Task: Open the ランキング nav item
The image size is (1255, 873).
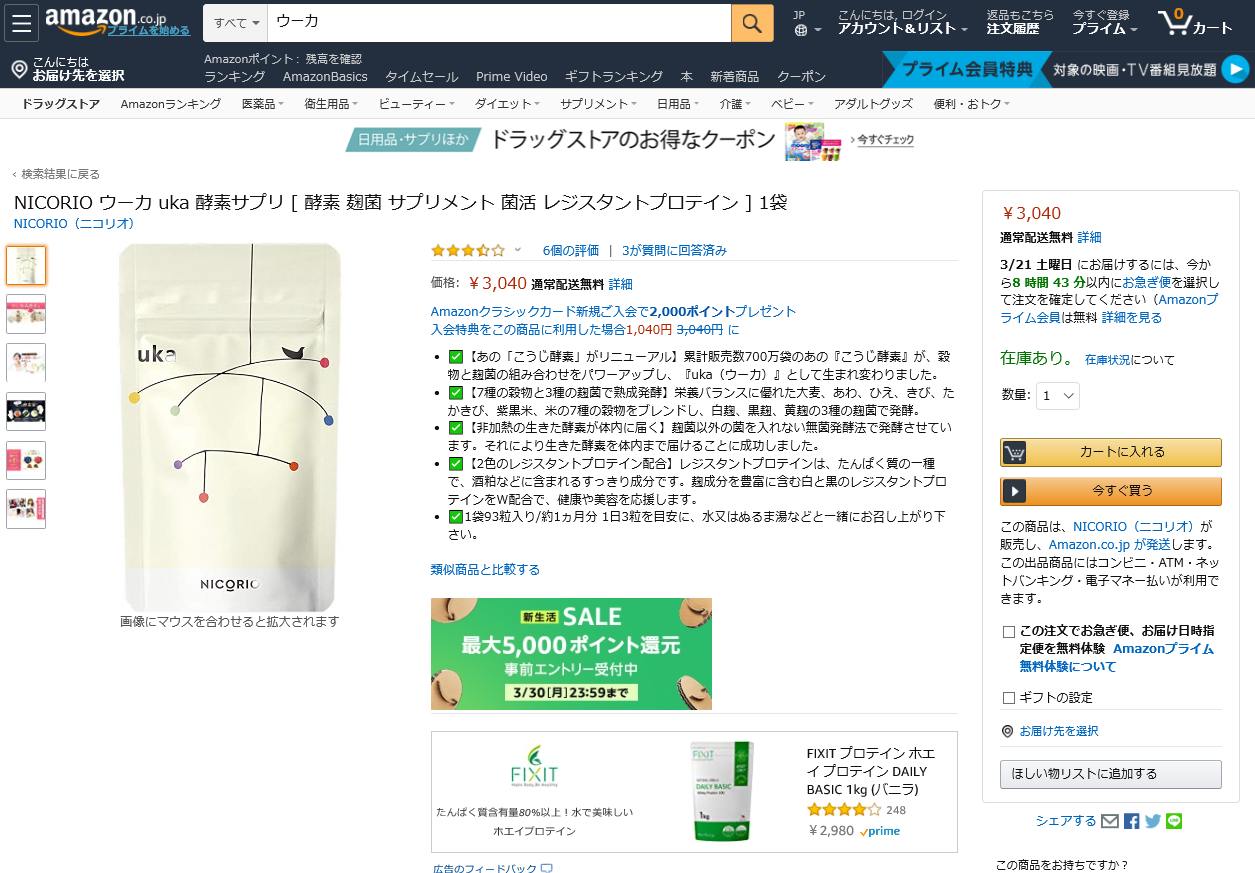Action: click(x=235, y=77)
